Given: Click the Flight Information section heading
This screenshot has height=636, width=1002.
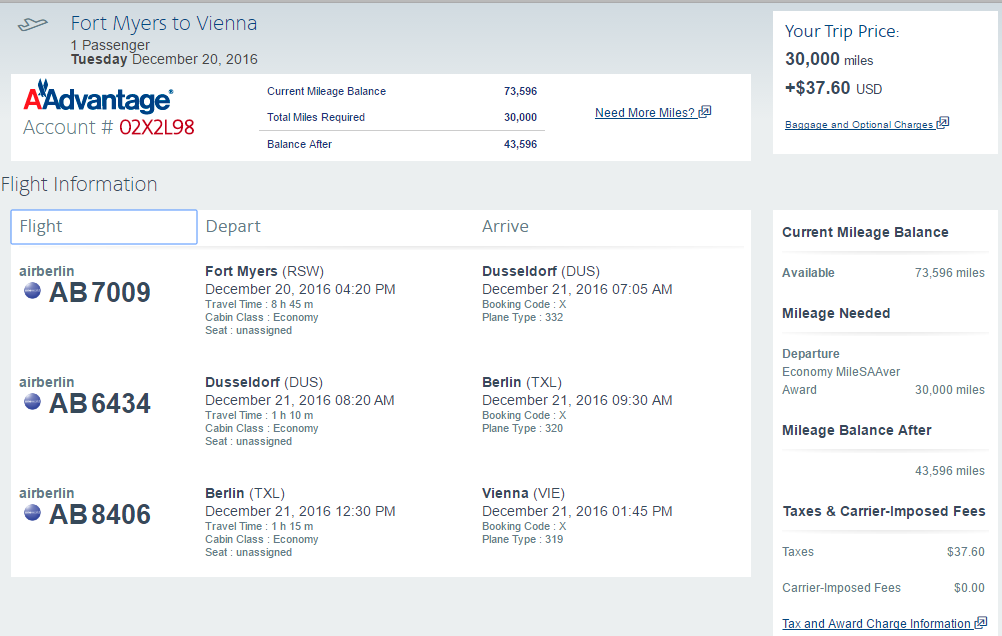Looking at the screenshot, I should click(x=79, y=184).
